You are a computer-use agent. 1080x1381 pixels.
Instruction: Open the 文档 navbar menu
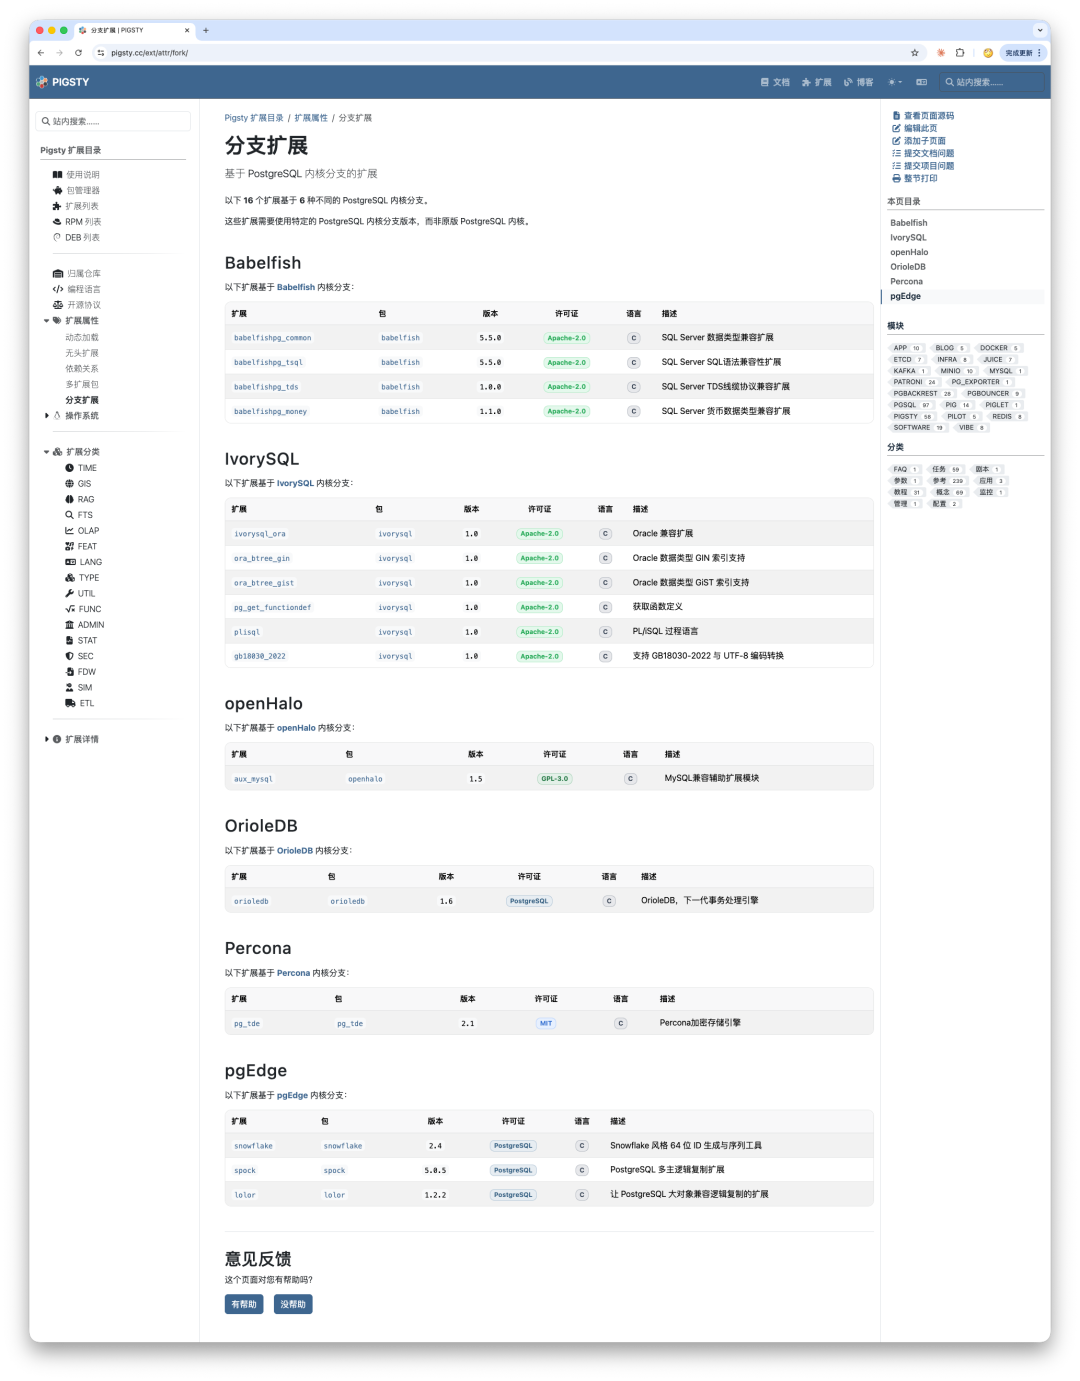click(775, 82)
